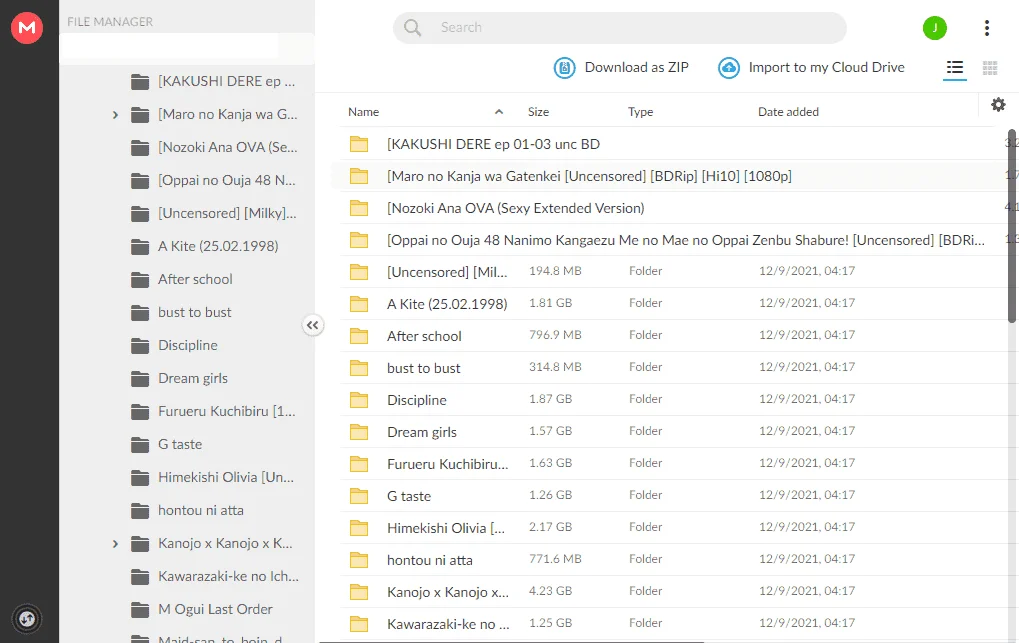This screenshot has width=1019, height=643.
Task: Click Import to my Cloud Drive text
Action: [x=826, y=67]
